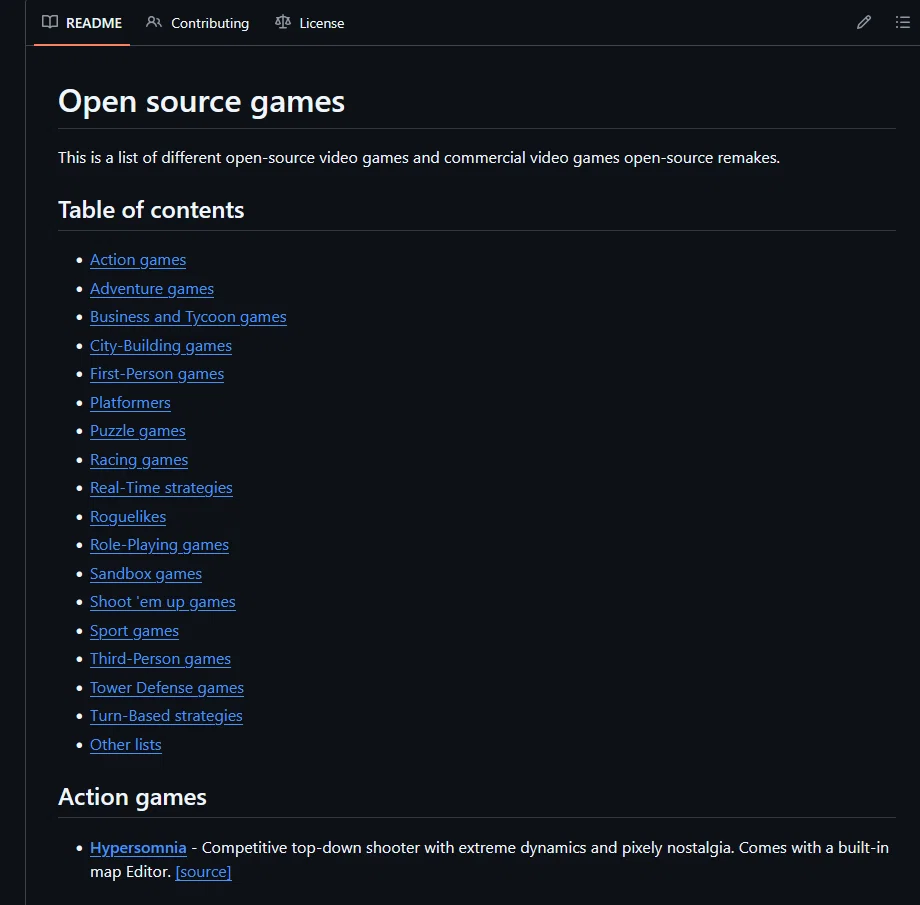
Task: Jump to Sandbox games
Action: coord(146,573)
